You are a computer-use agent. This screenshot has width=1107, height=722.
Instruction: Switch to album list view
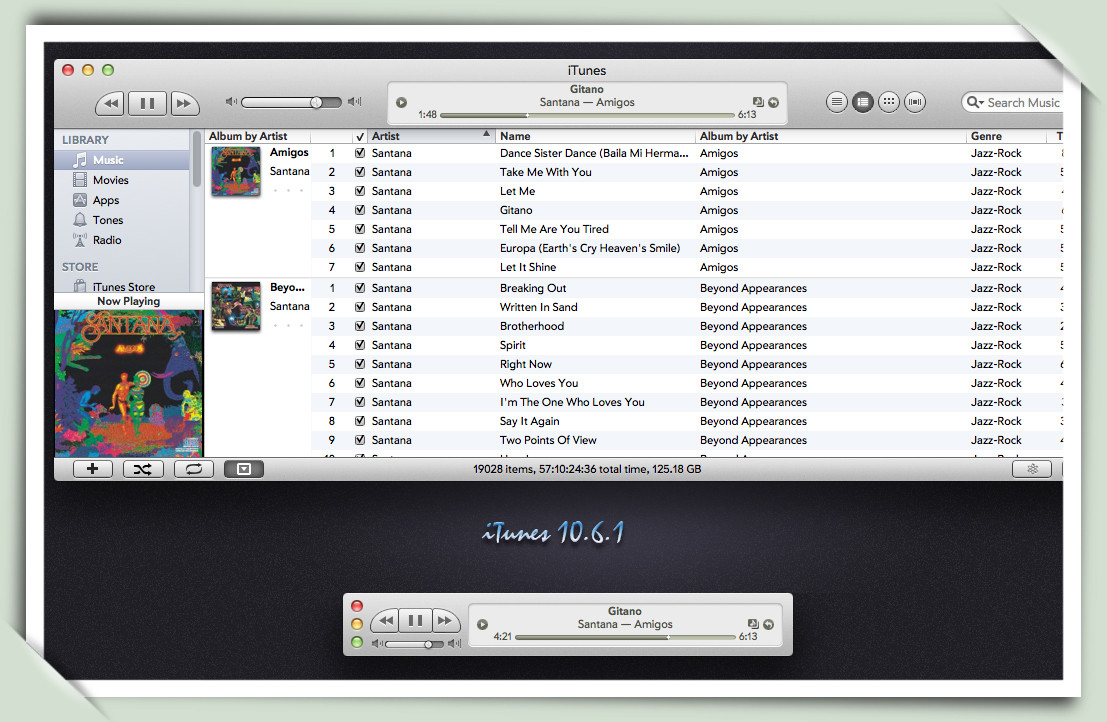(x=863, y=102)
